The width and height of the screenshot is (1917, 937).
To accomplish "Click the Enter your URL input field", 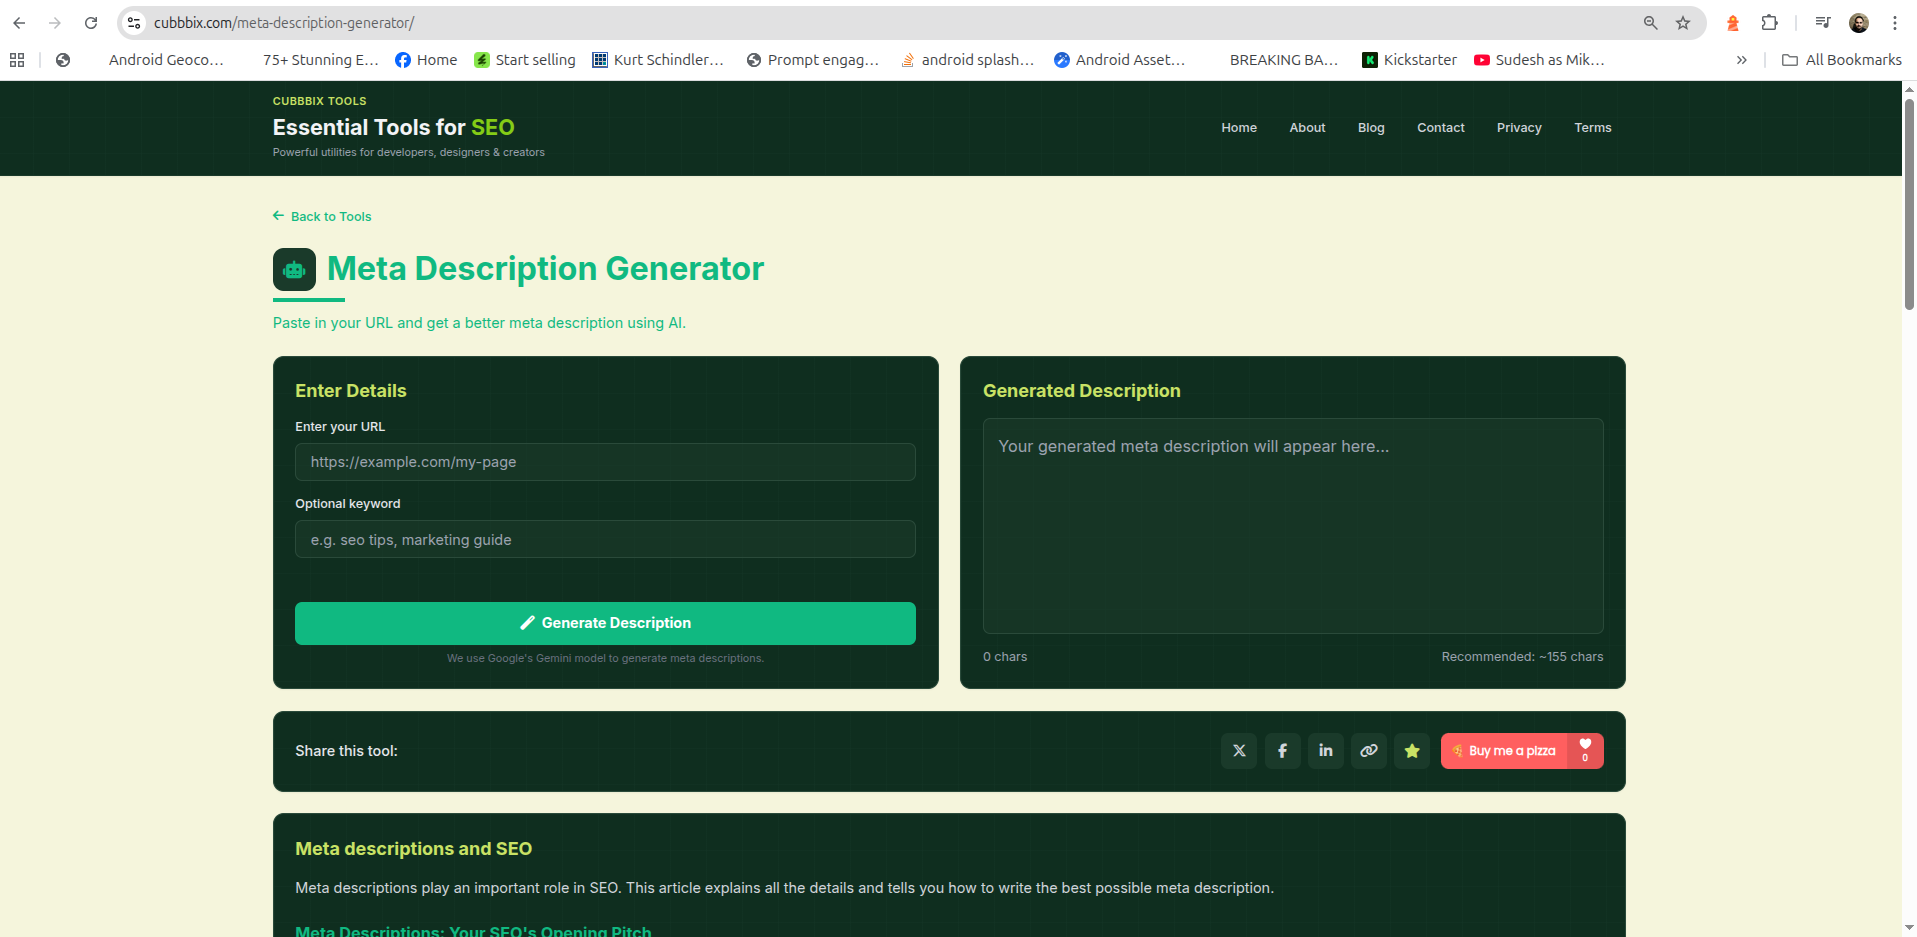I will click(x=604, y=462).
